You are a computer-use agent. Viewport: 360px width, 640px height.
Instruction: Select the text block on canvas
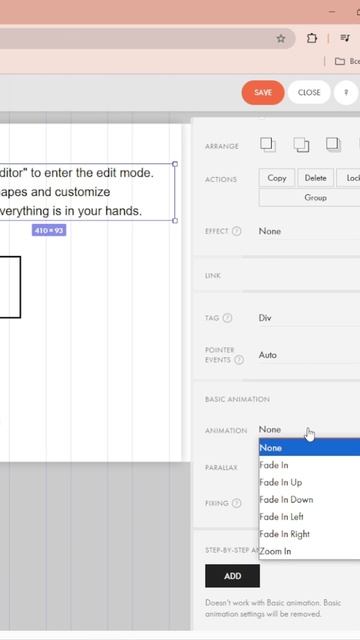pos(86,192)
